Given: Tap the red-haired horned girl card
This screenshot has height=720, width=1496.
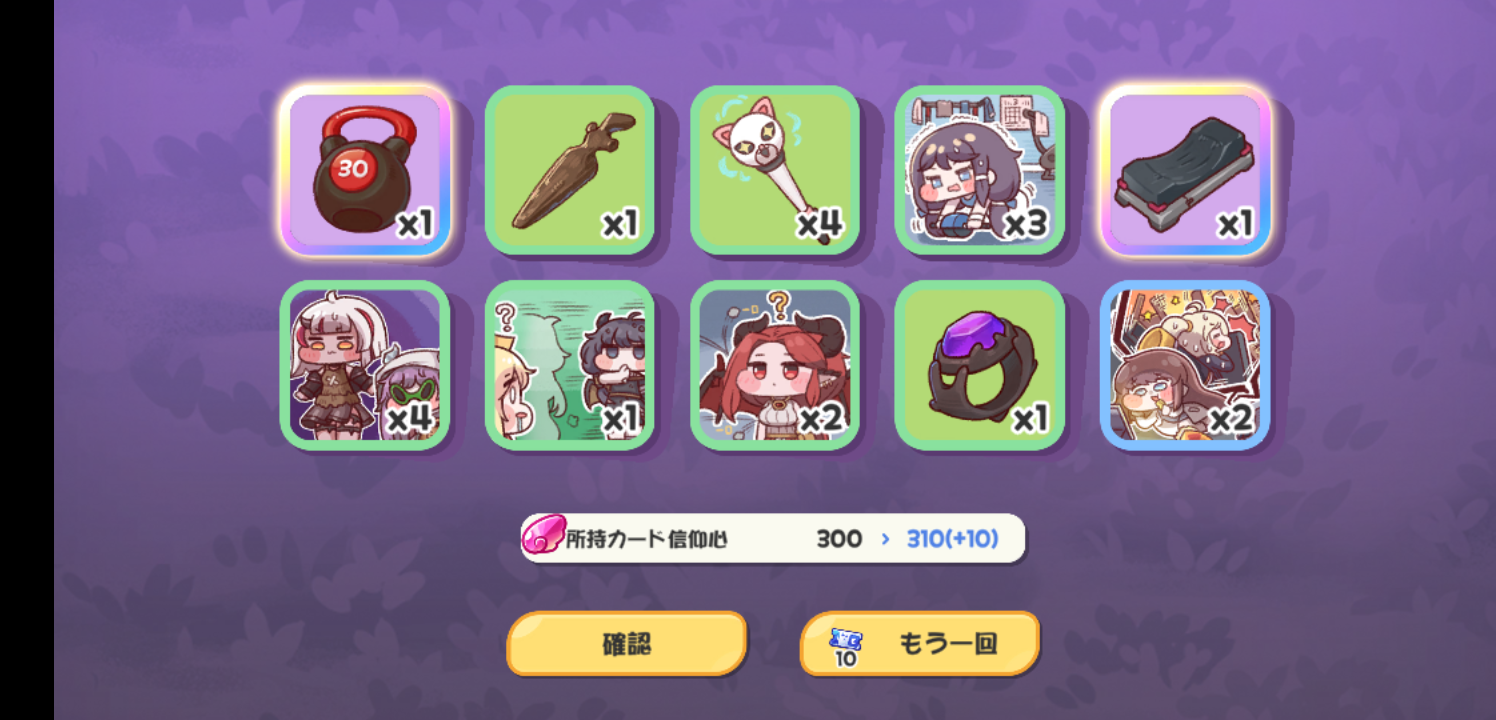Looking at the screenshot, I should click(775, 365).
